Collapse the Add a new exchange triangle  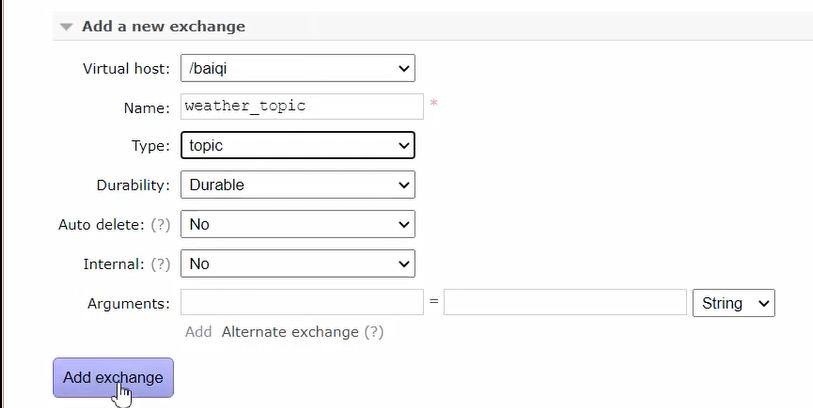click(66, 27)
